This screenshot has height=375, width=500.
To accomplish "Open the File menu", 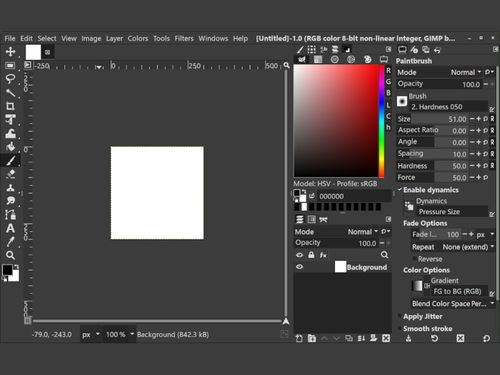I will (10, 39).
